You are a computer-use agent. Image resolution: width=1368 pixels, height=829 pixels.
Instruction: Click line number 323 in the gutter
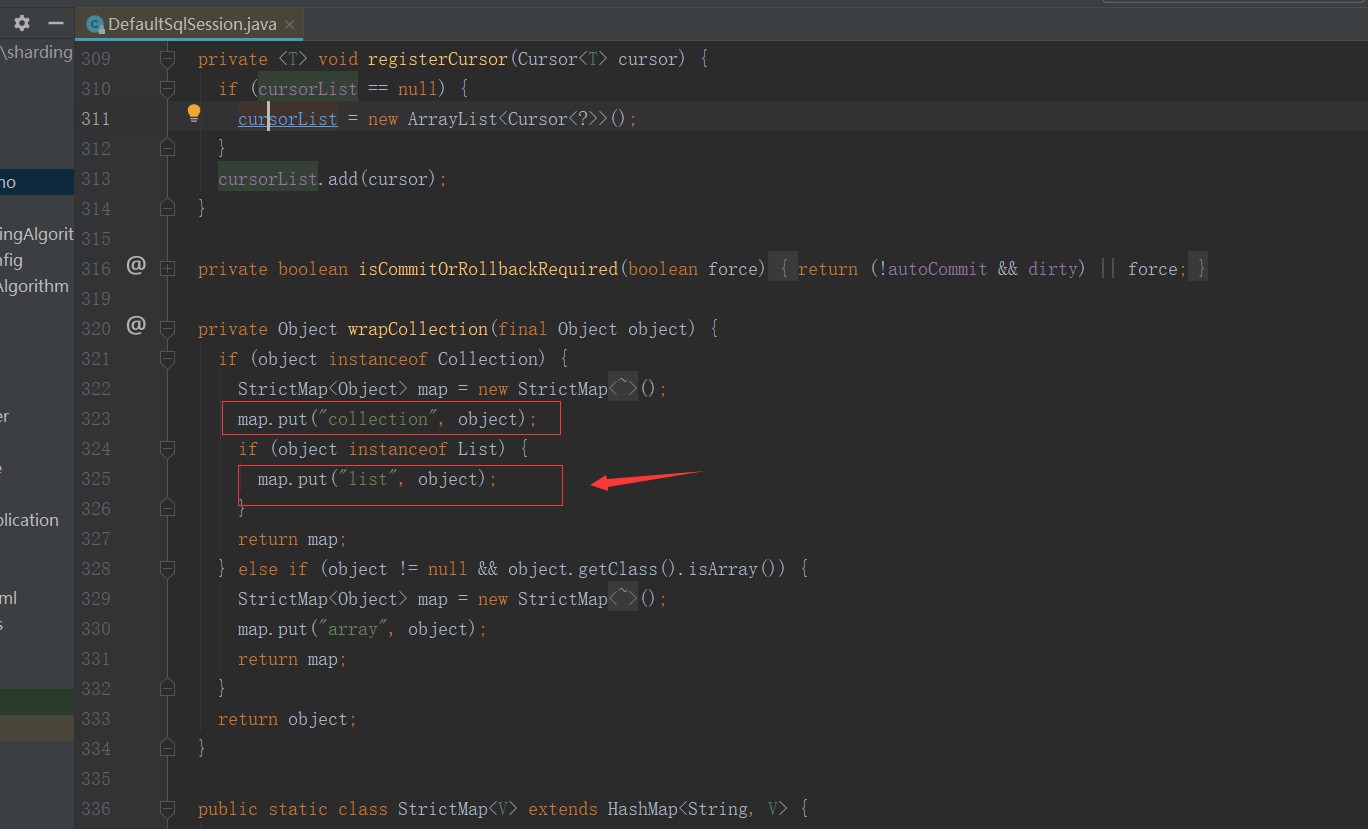96,419
